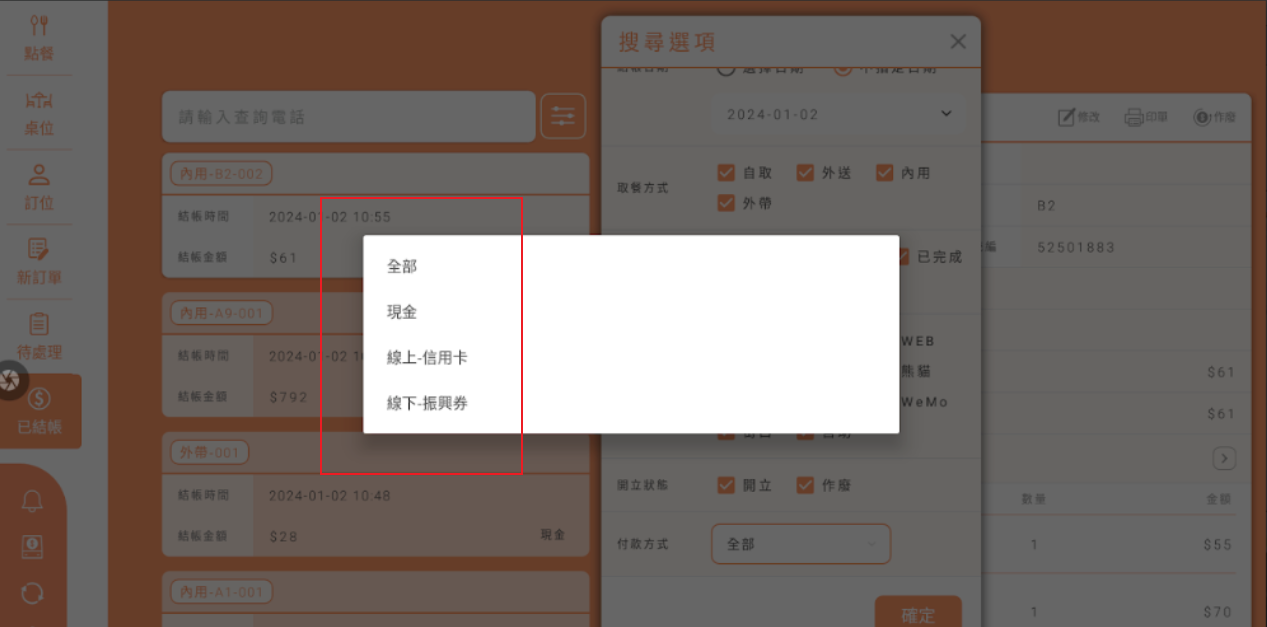Toggle the 開立 status checkbox
1267x627 pixels.
[x=726, y=485]
